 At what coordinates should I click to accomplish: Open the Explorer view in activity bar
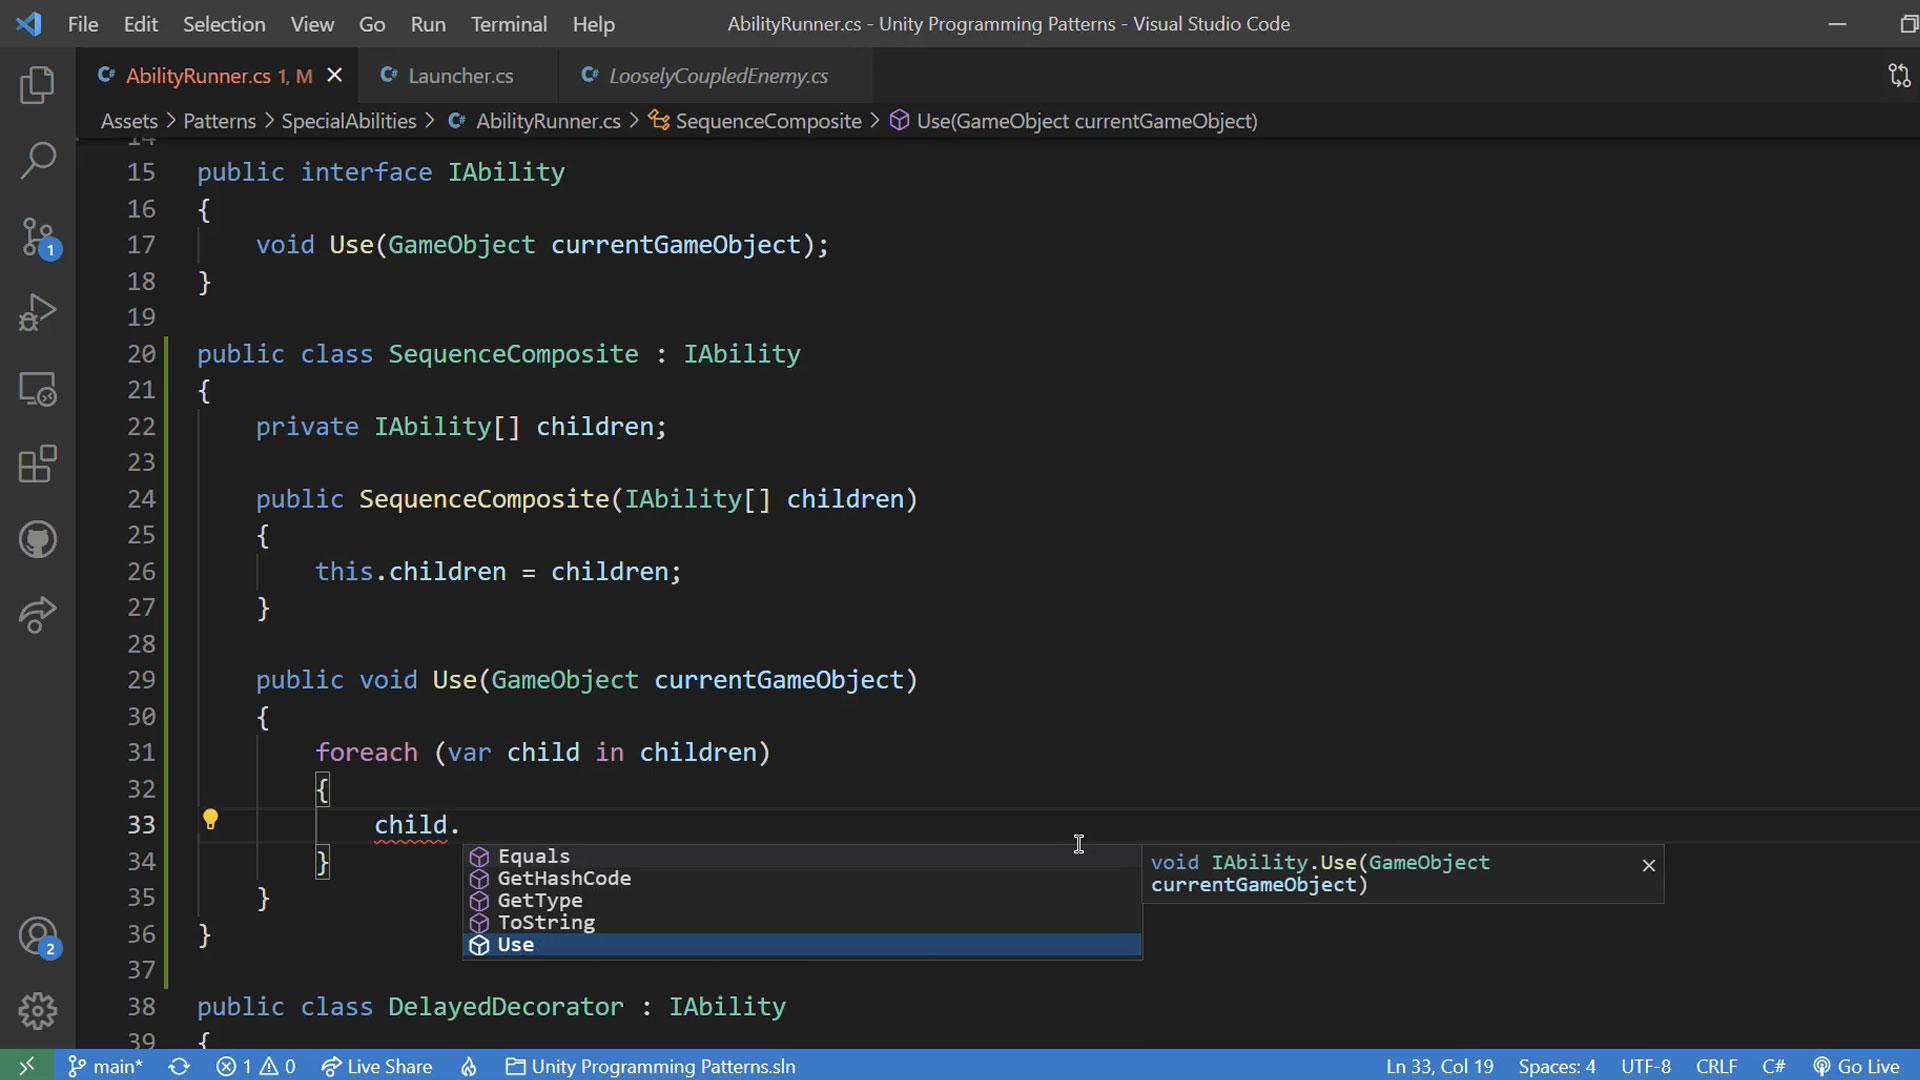point(37,85)
